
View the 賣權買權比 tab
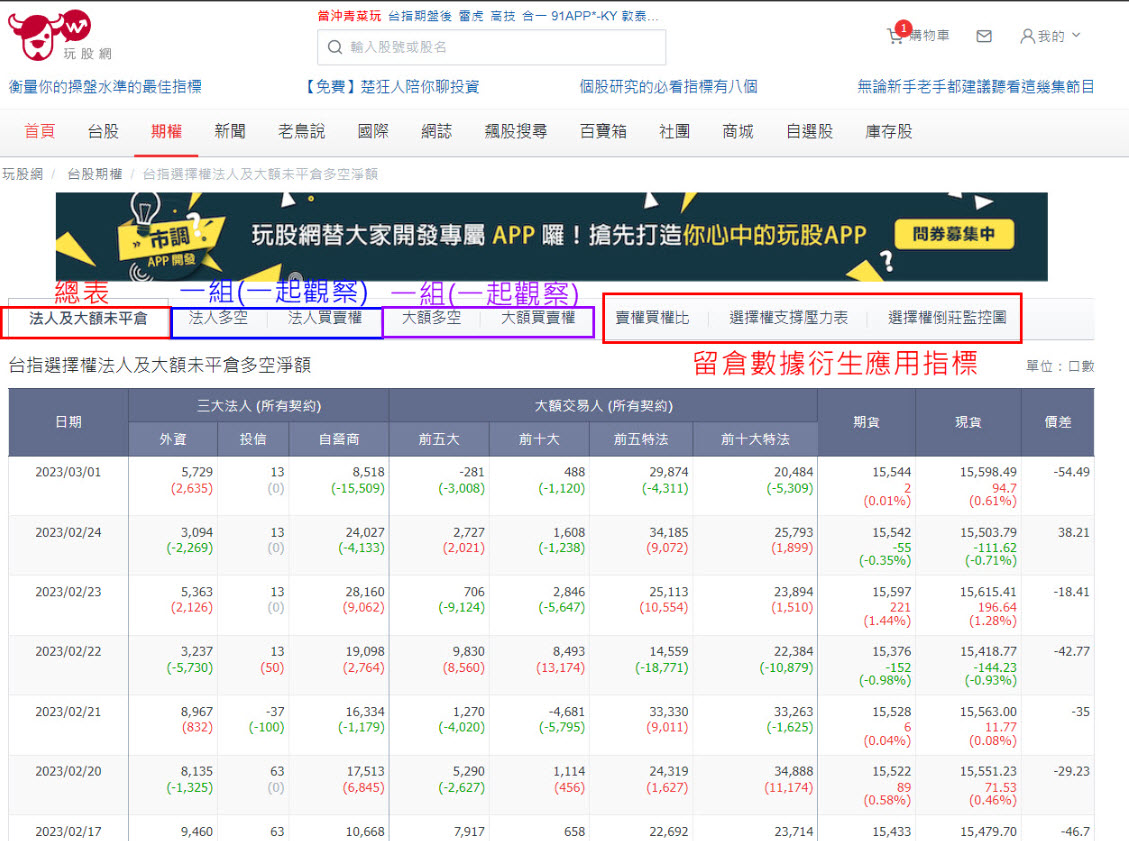click(652, 317)
